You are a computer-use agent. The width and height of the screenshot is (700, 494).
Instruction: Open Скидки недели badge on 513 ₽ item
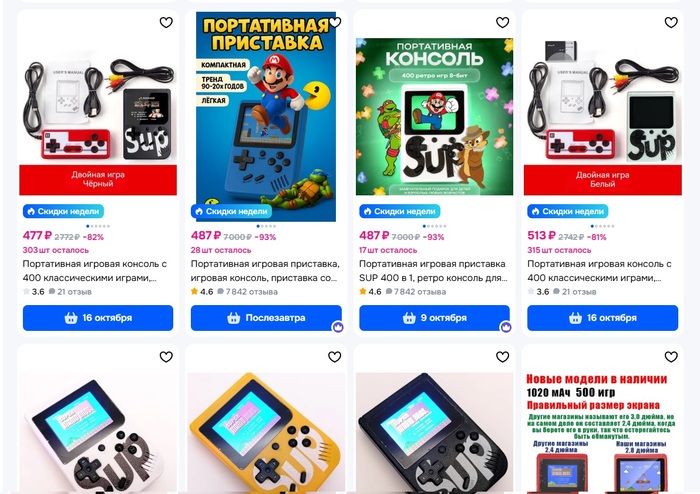568,211
